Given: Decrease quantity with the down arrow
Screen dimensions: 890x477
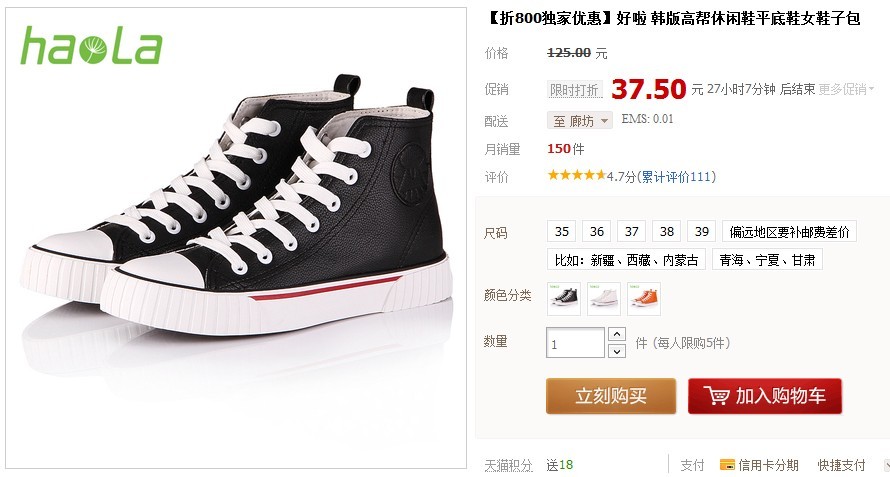Looking at the screenshot, I should pos(617,351).
